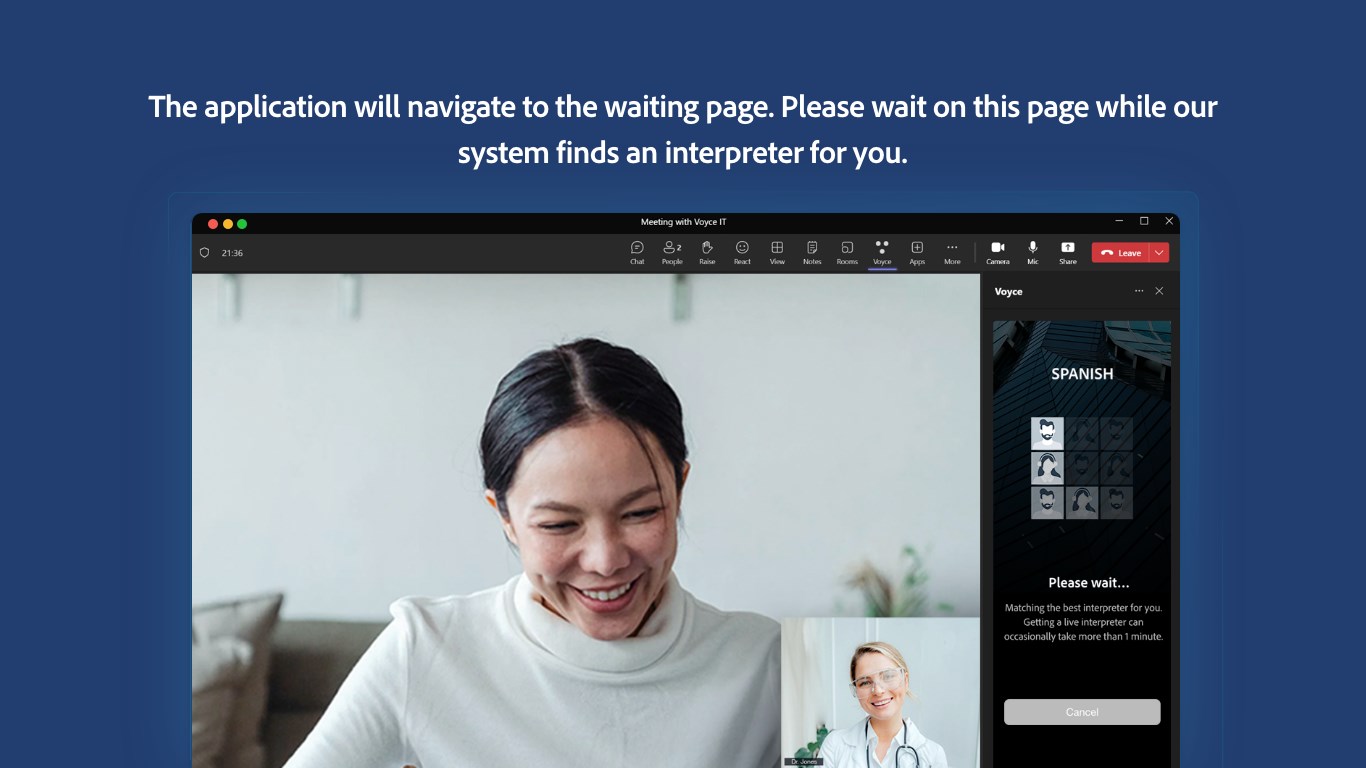Image resolution: width=1366 pixels, height=768 pixels.
Task: Click the green macOS fullscreen dot
Action: click(x=242, y=224)
